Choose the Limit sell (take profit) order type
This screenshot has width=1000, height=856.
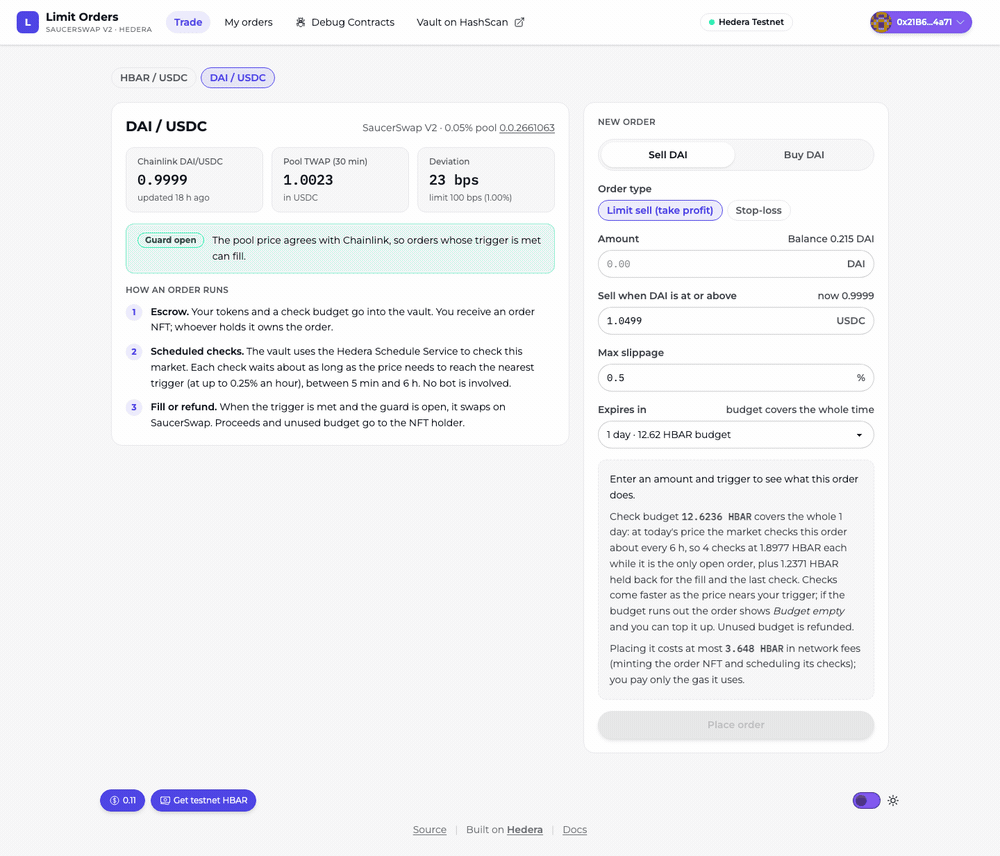click(x=660, y=210)
